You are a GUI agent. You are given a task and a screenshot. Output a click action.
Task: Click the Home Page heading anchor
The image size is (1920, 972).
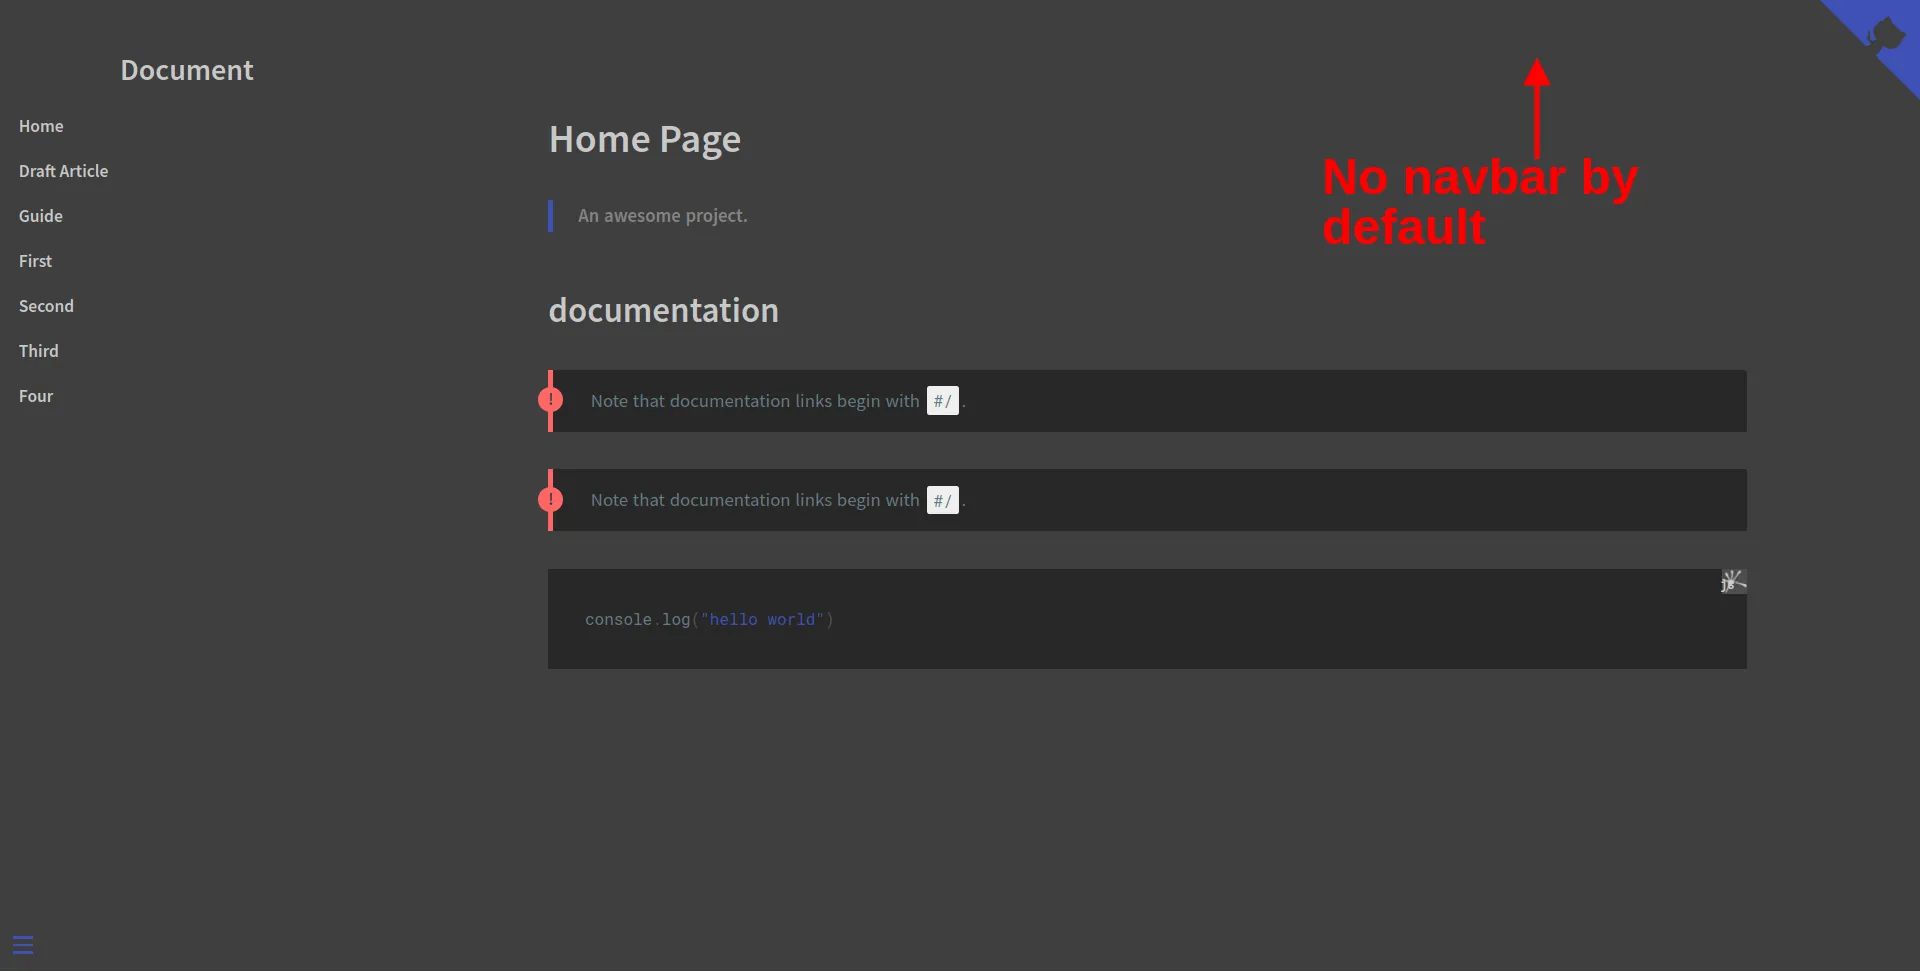(644, 139)
